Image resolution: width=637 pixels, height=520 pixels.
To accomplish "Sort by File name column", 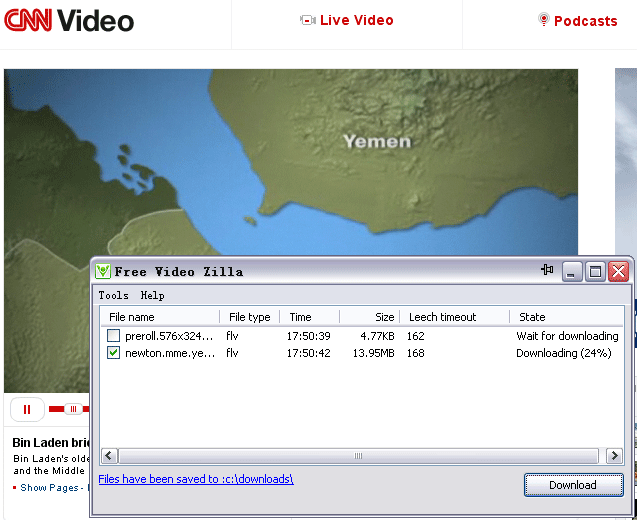I will [160, 317].
